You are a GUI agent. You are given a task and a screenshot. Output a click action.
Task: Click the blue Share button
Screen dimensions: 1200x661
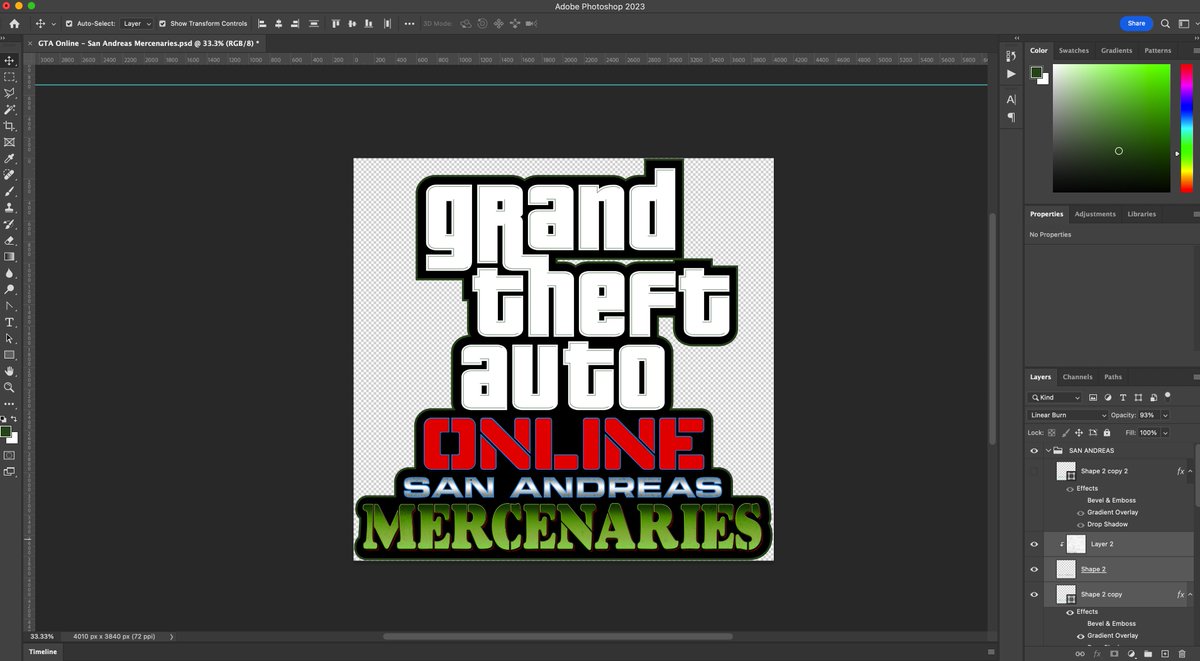pos(1138,23)
